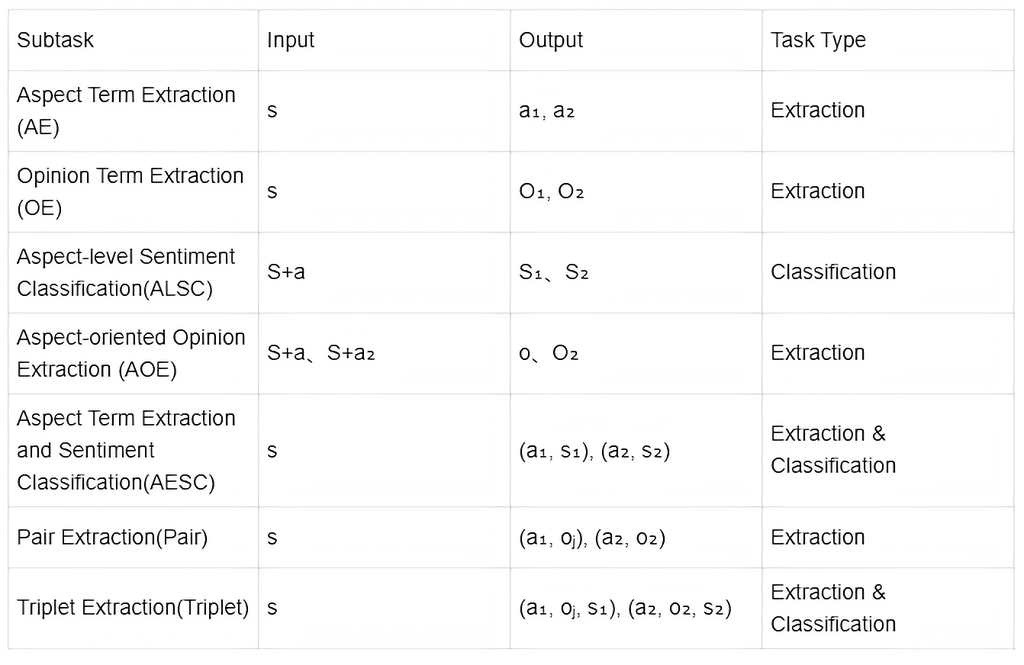Click the Task Type column header

(888, 40)
